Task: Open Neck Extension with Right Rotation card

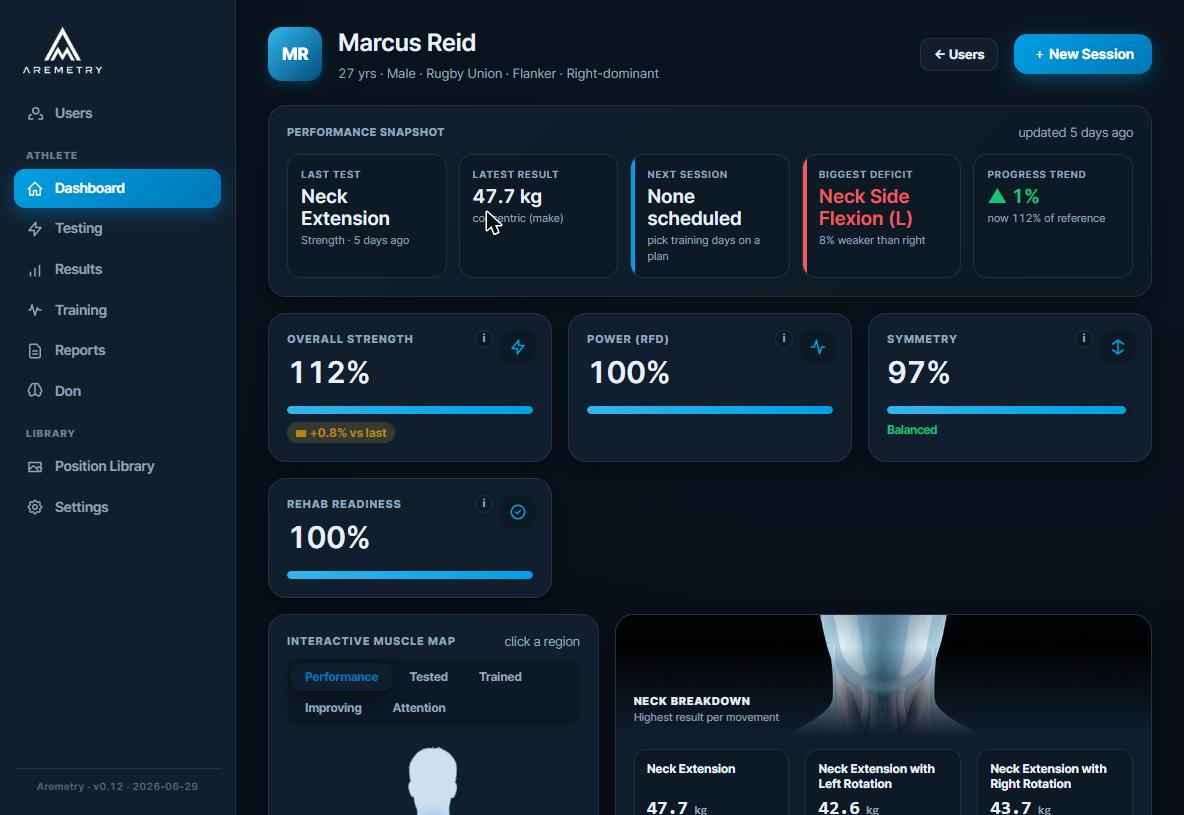Action: pyautogui.click(x=1055, y=782)
